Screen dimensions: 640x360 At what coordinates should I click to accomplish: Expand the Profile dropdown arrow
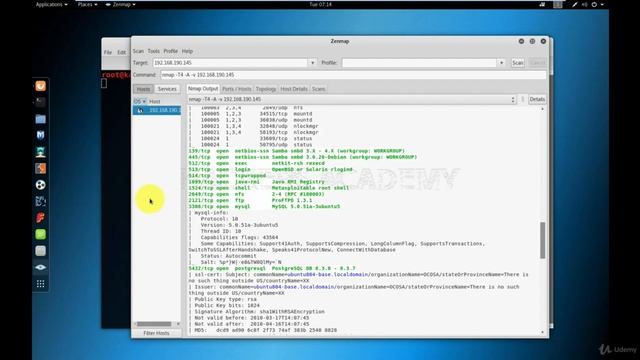point(502,63)
